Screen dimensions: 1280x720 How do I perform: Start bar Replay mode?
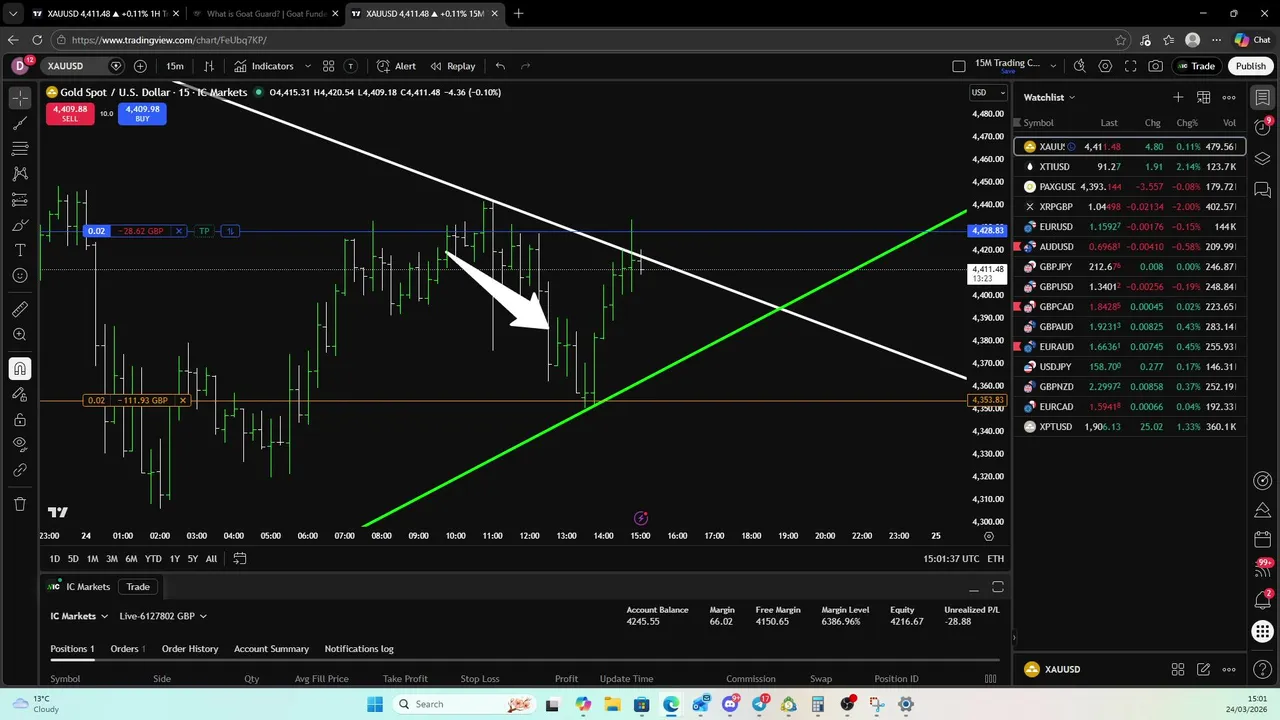(x=452, y=66)
